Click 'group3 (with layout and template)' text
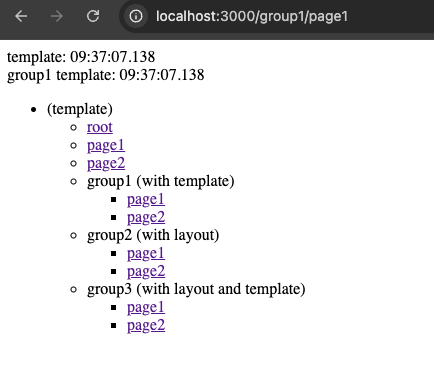 [196, 289]
